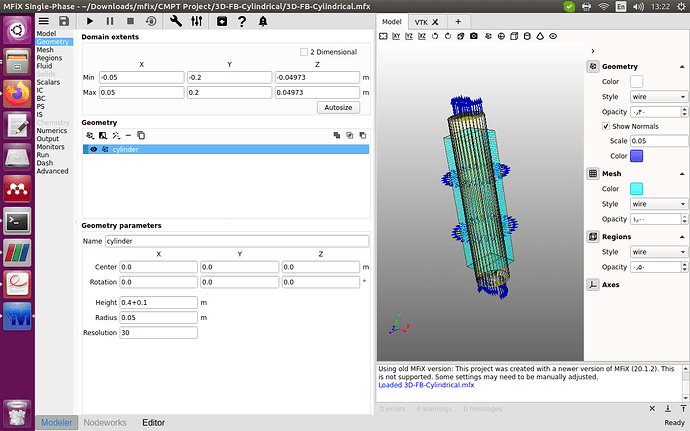Click the cylinder Height input field
Image resolution: width=690 pixels, height=431 pixels.
[x=158, y=302]
